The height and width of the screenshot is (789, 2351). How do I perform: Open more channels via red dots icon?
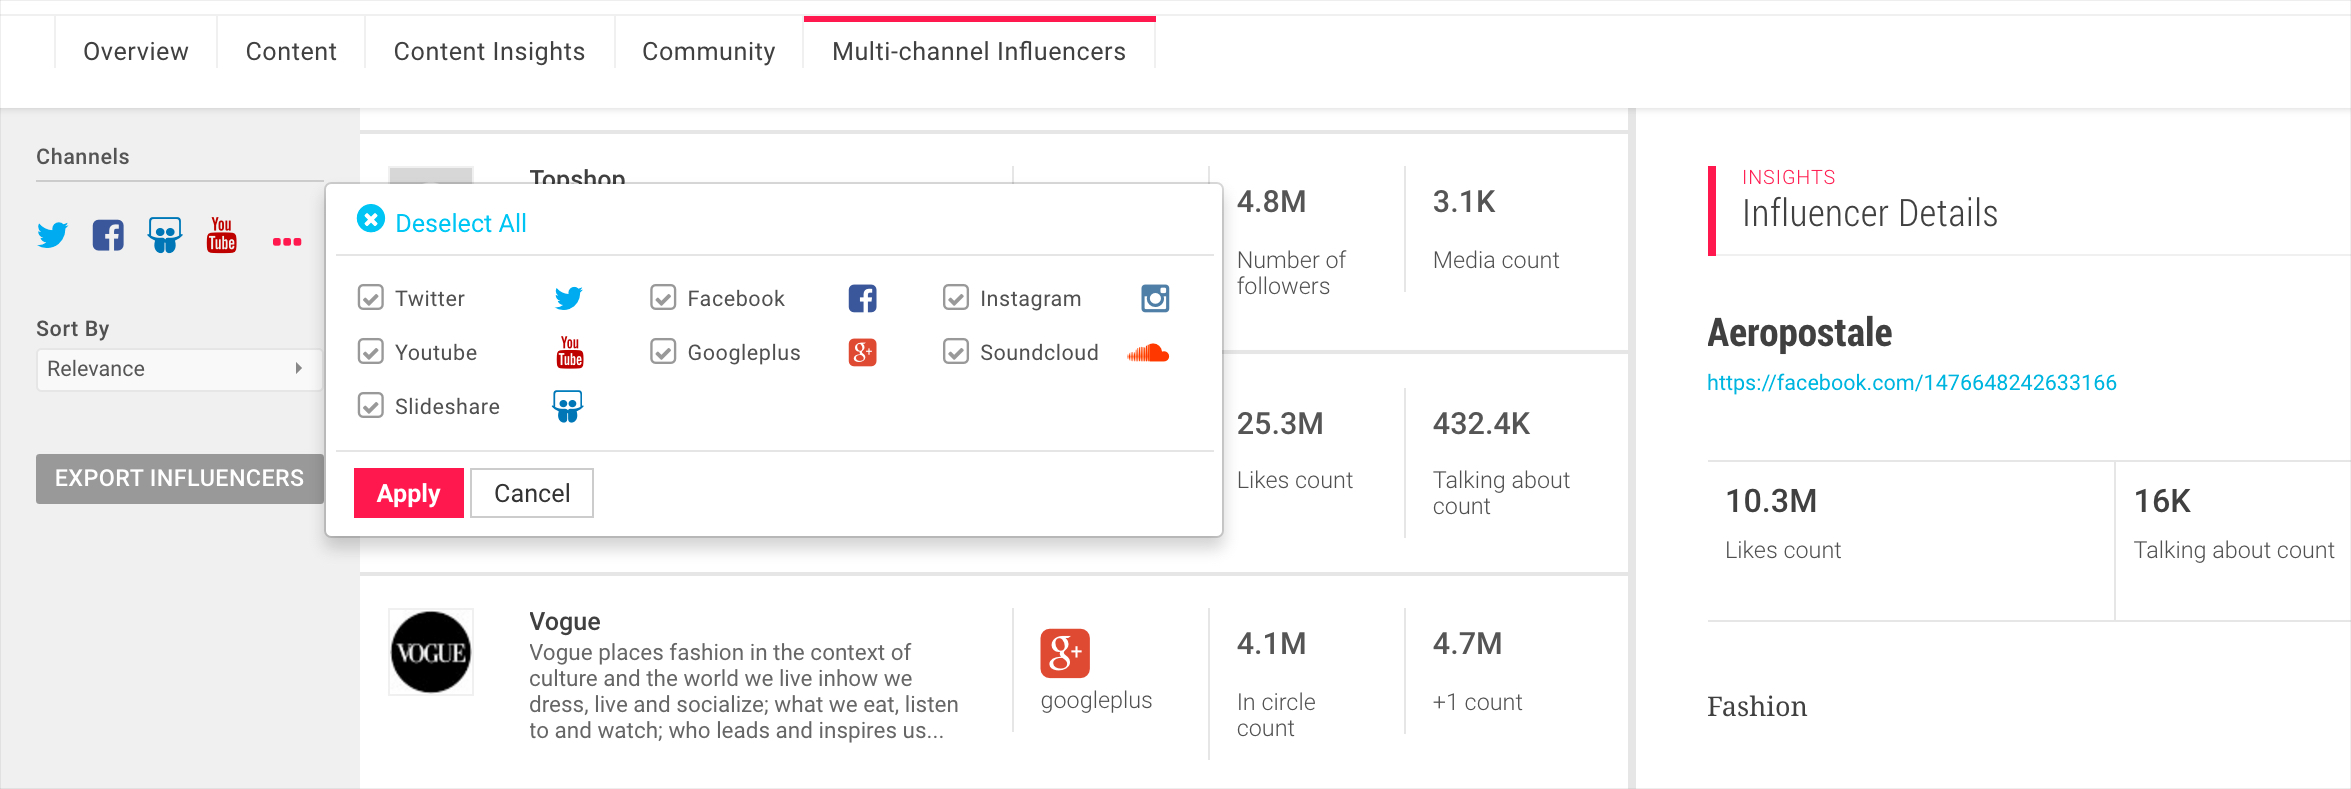[287, 241]
